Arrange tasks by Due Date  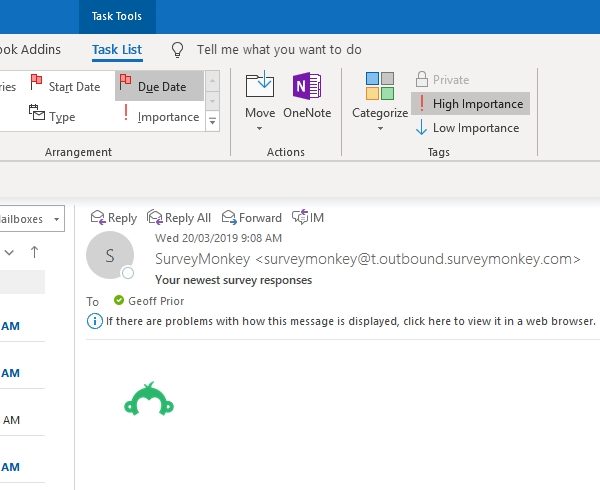[x=160, y=86]
